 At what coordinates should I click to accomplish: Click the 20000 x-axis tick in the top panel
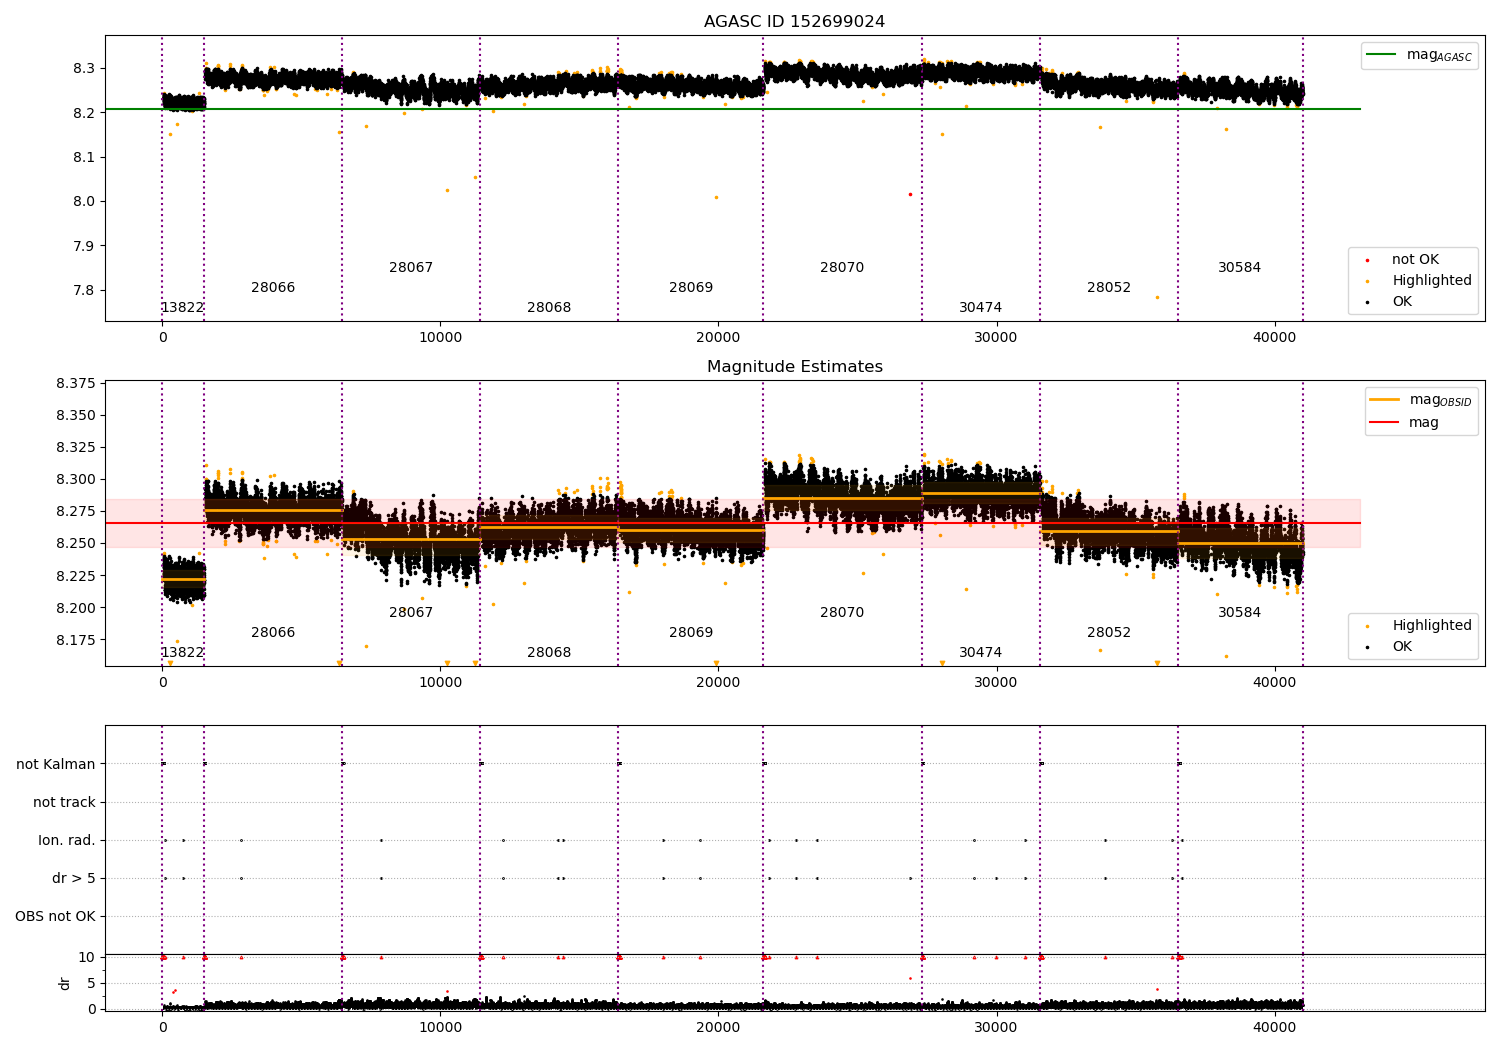point(718,338)
